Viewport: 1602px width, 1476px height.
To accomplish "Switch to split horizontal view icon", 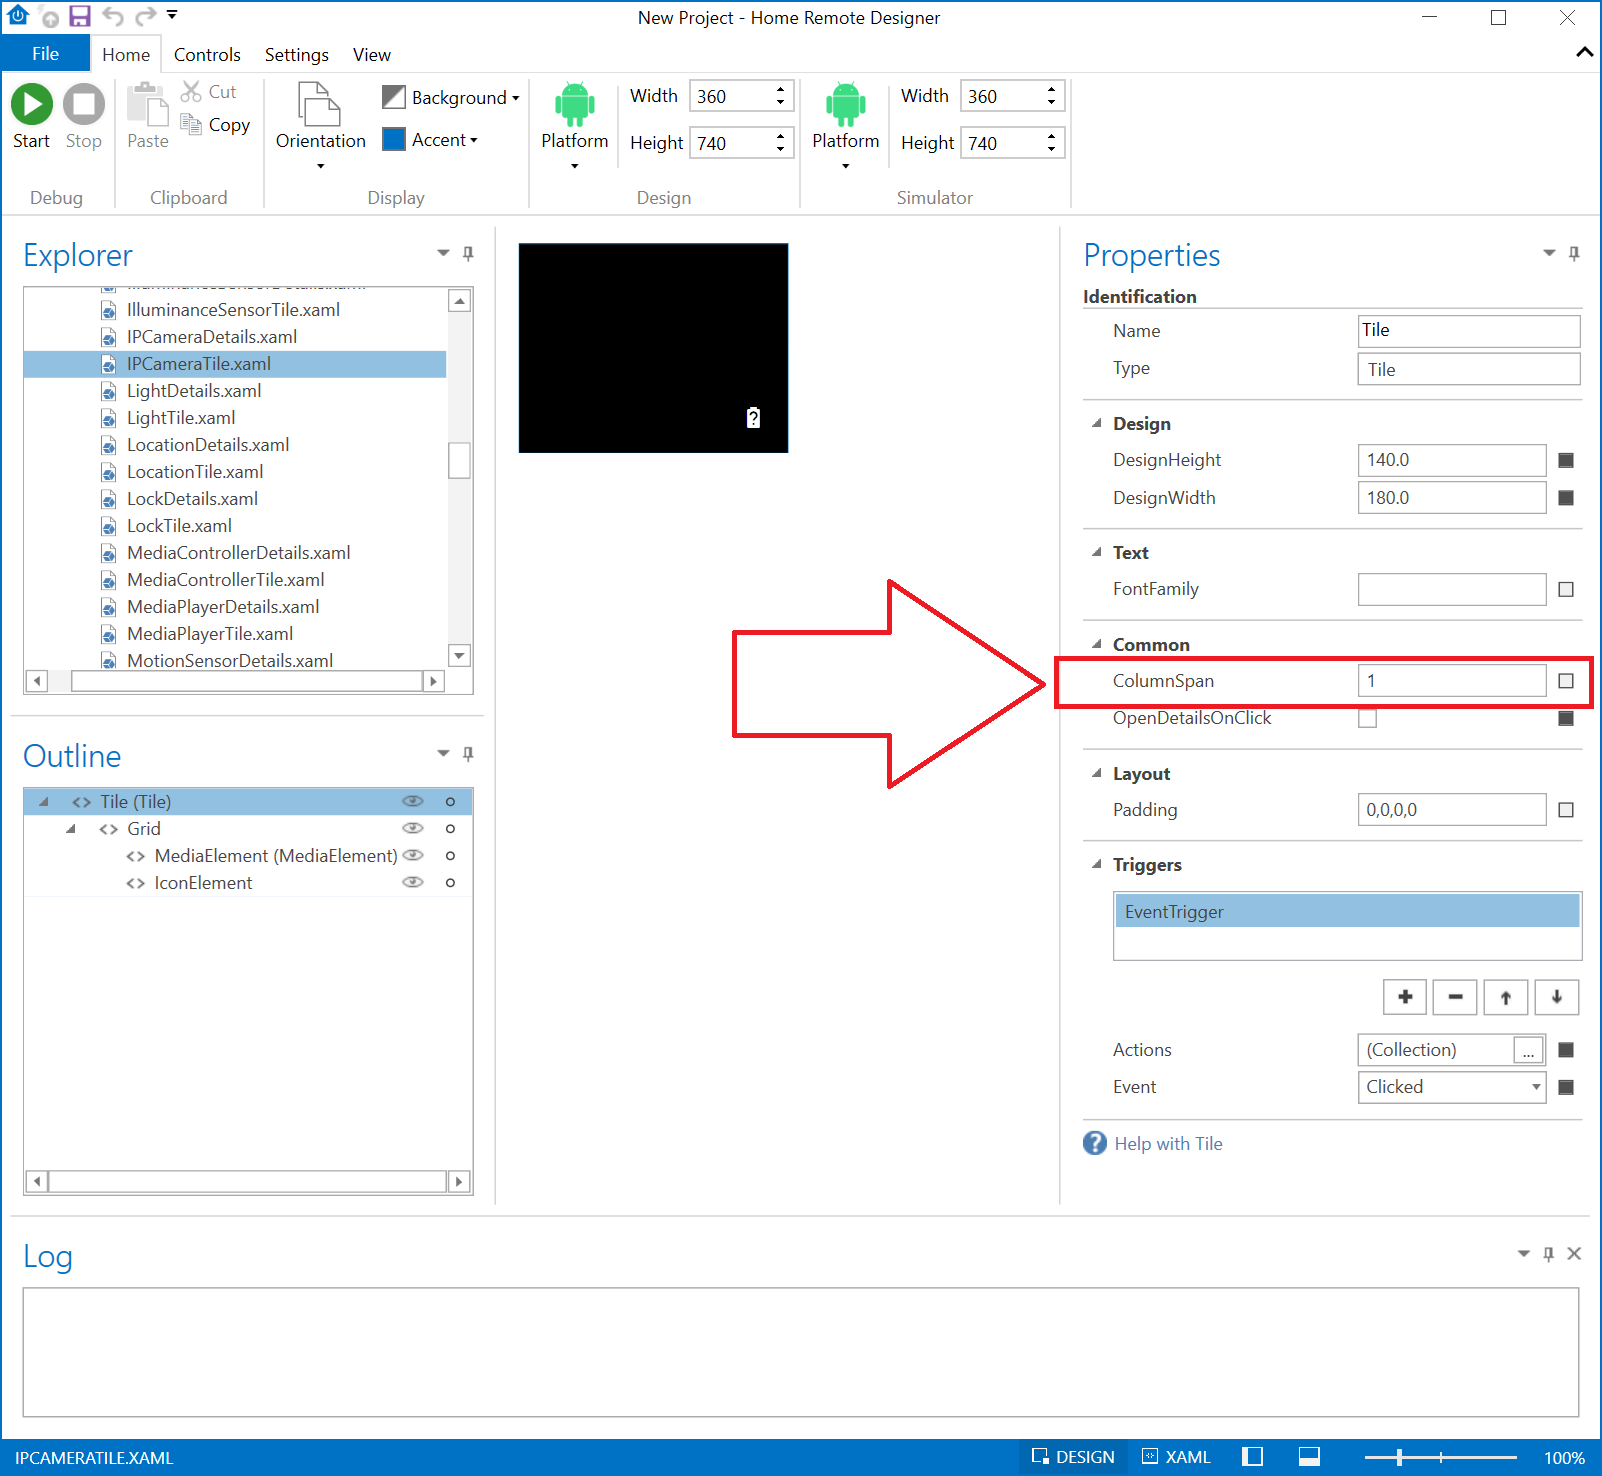I will [1309, 1457].
